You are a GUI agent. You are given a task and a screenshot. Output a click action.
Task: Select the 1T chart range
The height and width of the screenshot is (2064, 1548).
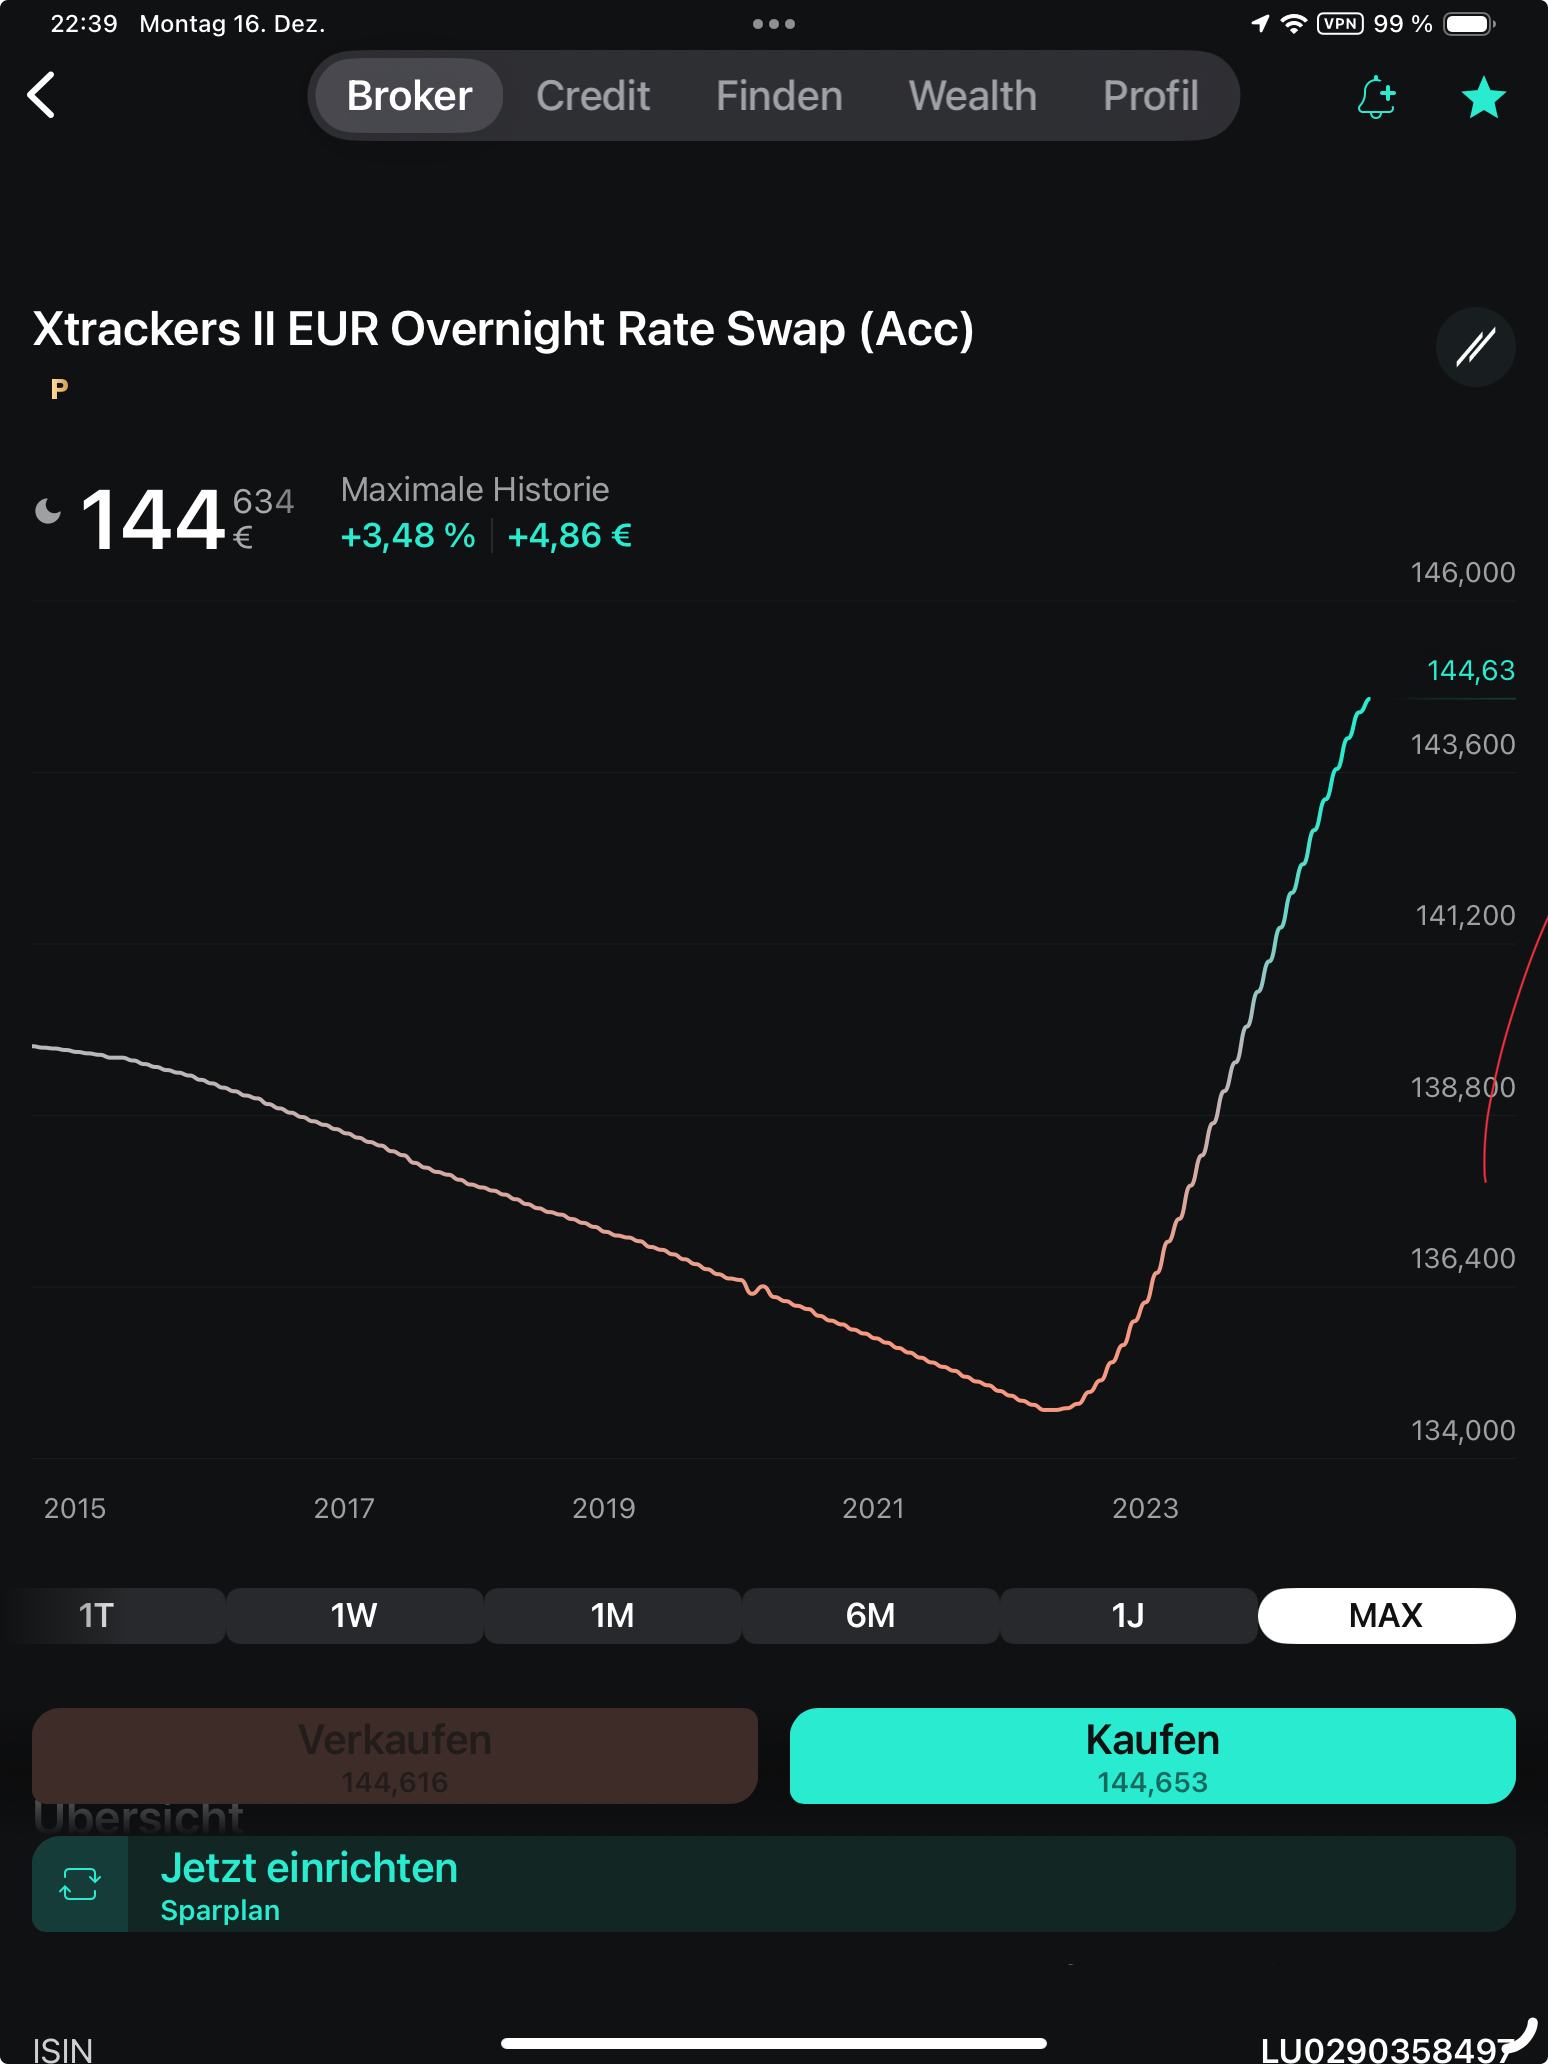(x=96, y=1615)
